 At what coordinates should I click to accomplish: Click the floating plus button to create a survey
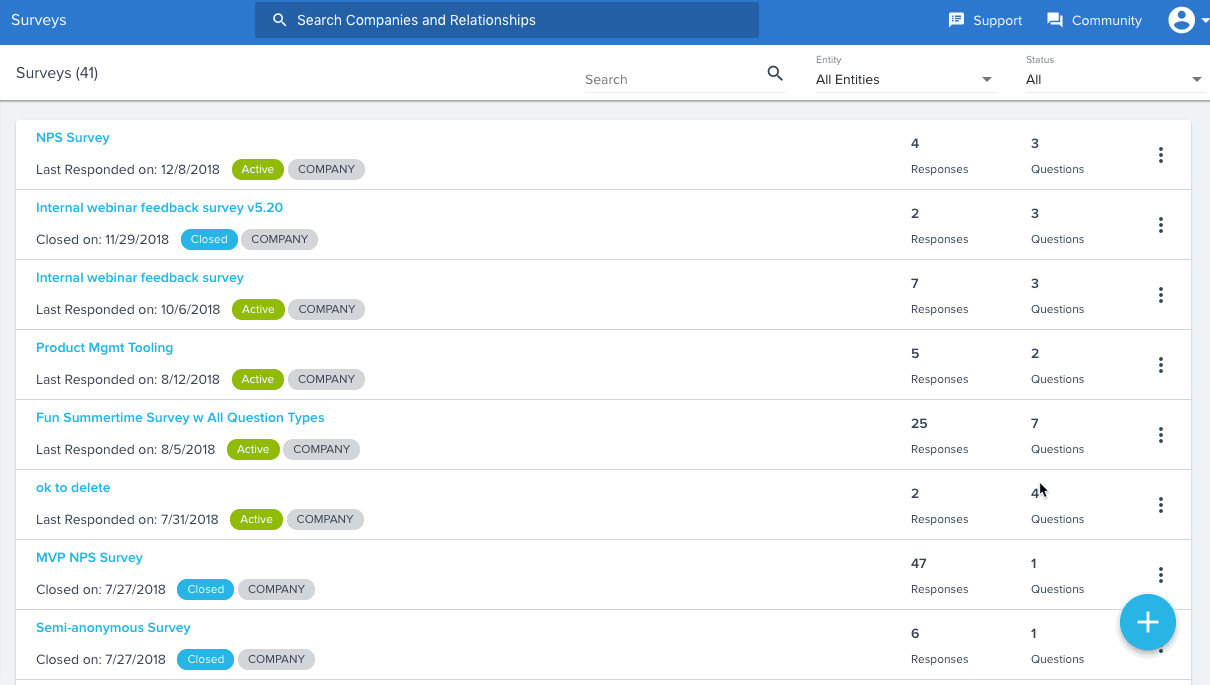click(x=1147, y=622)
